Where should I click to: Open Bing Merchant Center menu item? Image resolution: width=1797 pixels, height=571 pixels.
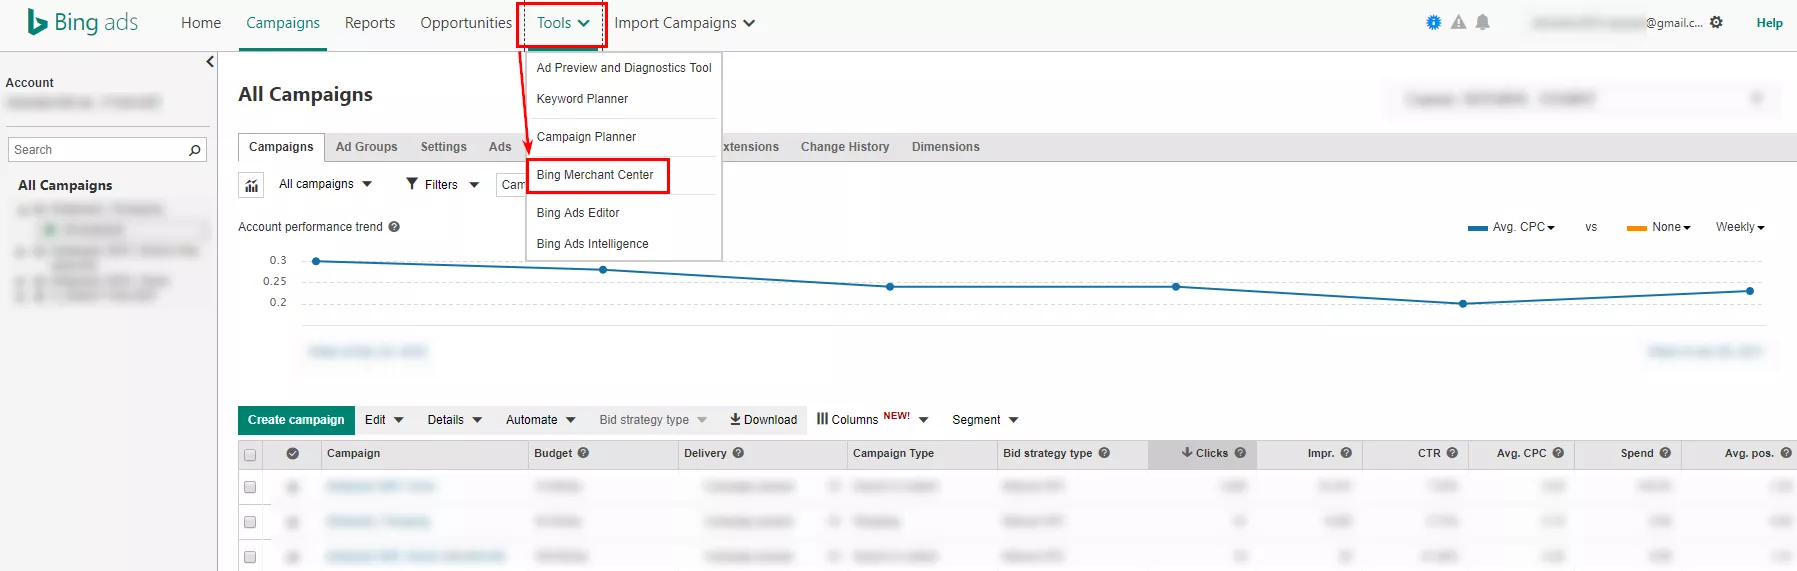click(595, 175)
